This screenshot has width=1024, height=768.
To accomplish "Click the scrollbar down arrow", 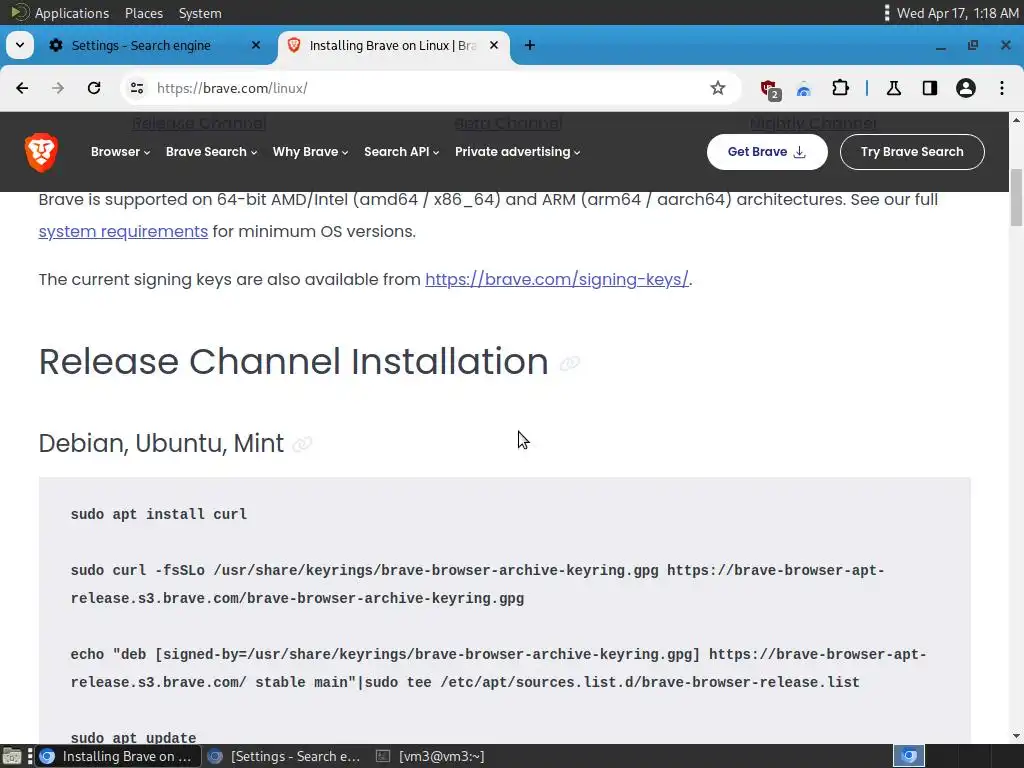I will click(1016, 736).
